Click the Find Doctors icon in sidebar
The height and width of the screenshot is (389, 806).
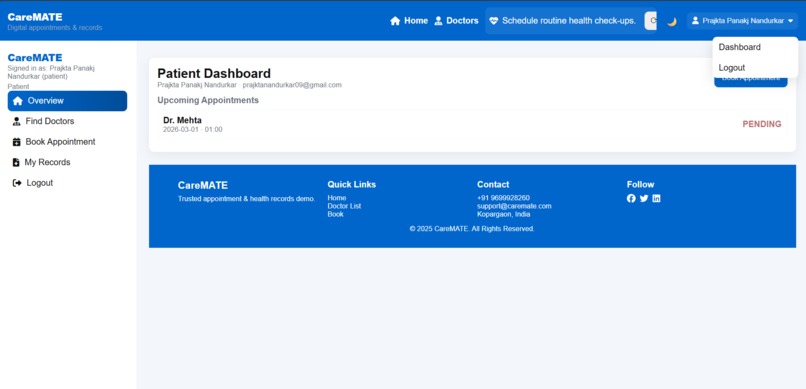(16, 121)
